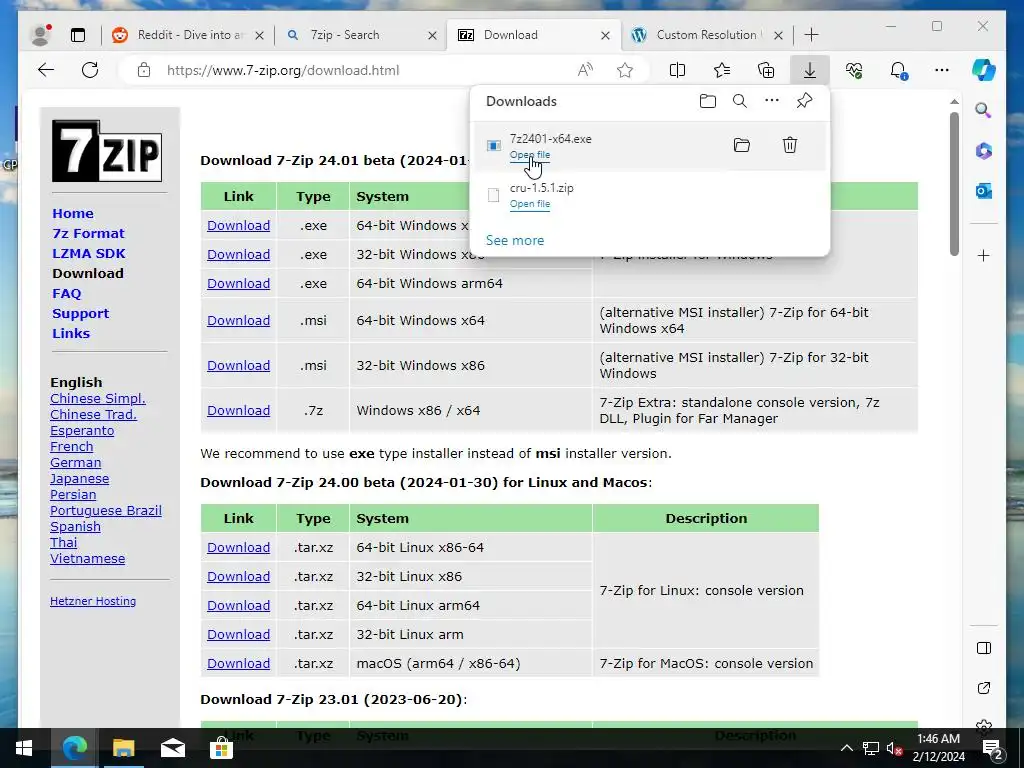
Task: Open Support sidebar link
Action: click(80, 313)
